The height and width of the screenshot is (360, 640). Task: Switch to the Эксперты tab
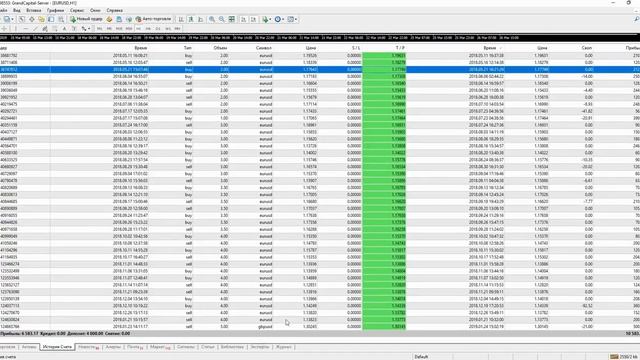click(x=260, y=347)
